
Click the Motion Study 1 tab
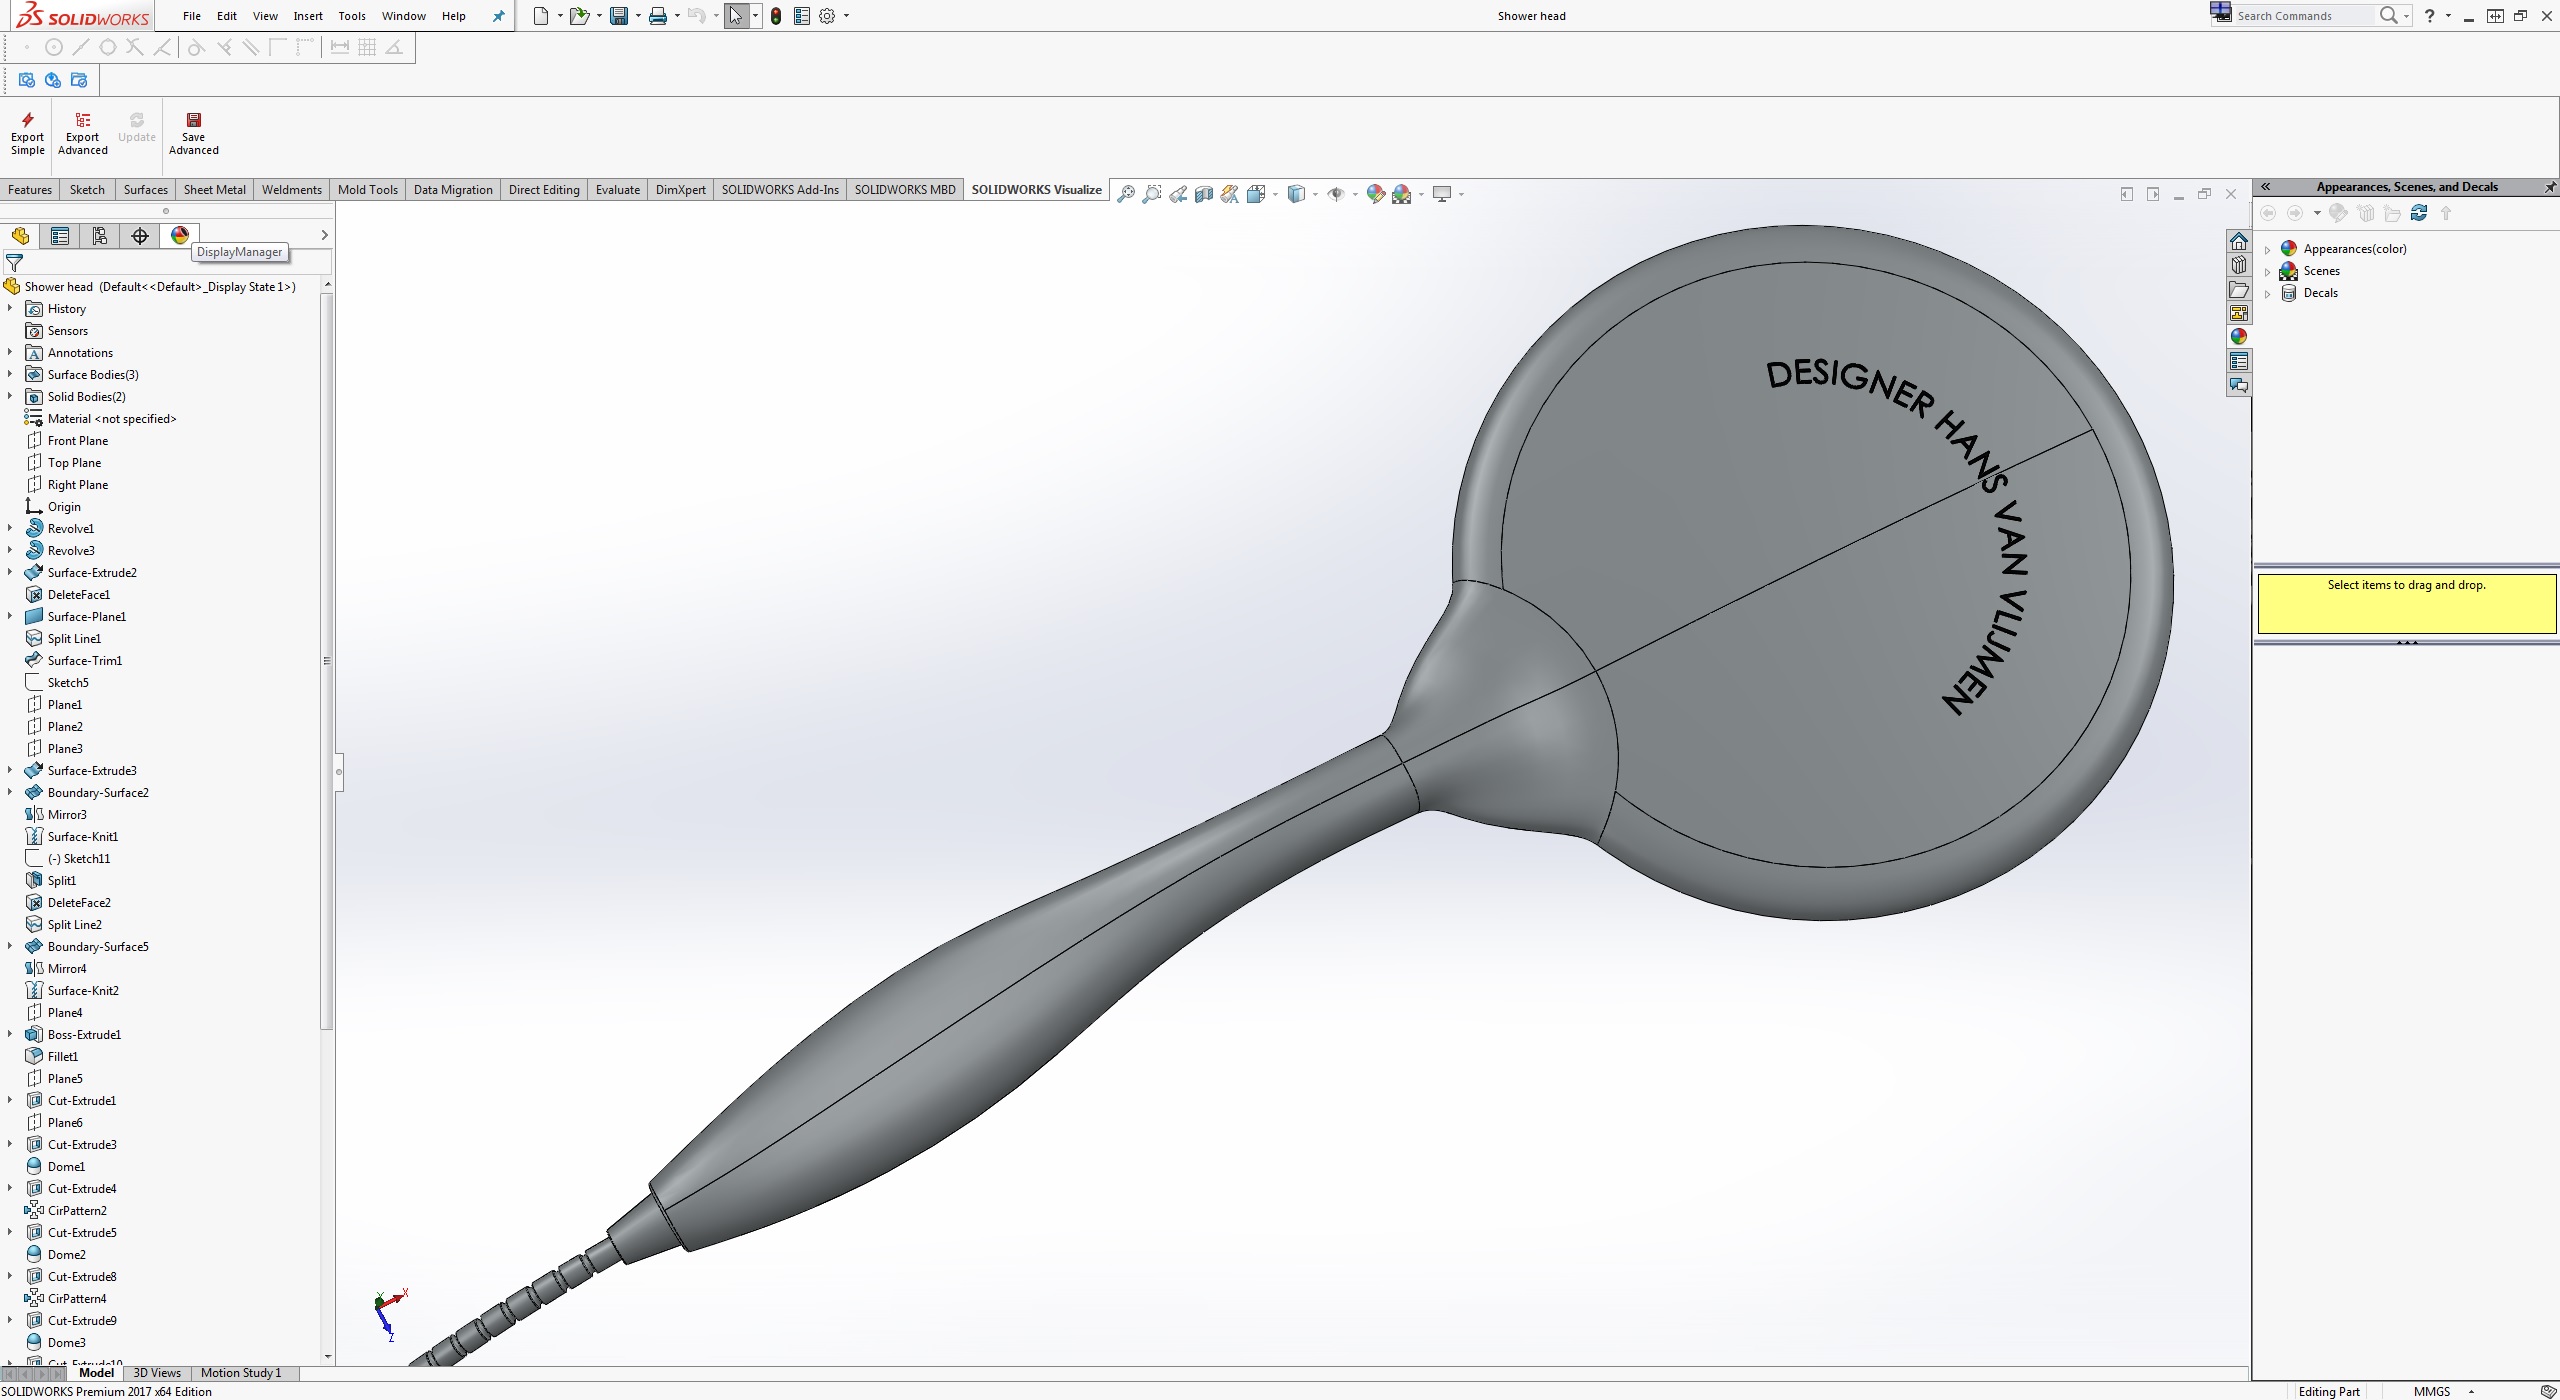tap(241, 1373)
